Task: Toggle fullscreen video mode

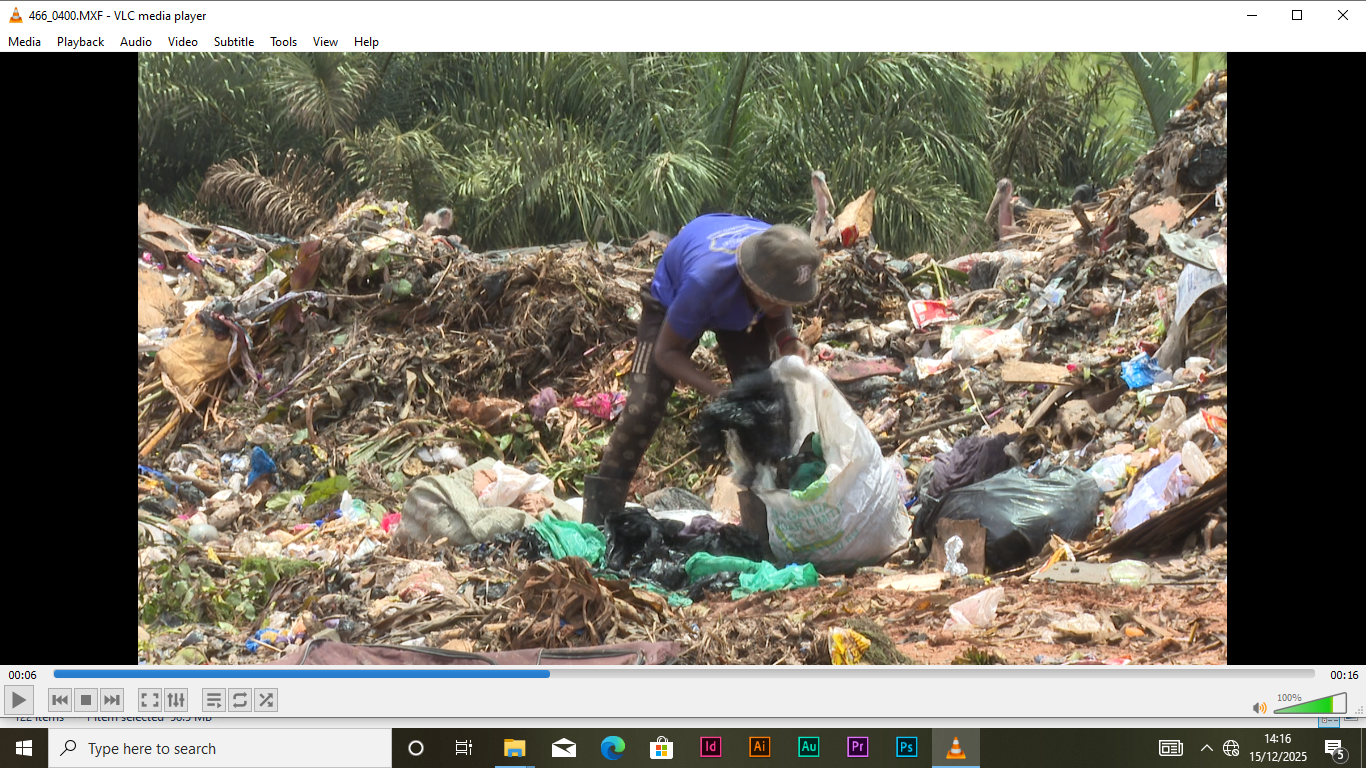Action: pos(149,700)
